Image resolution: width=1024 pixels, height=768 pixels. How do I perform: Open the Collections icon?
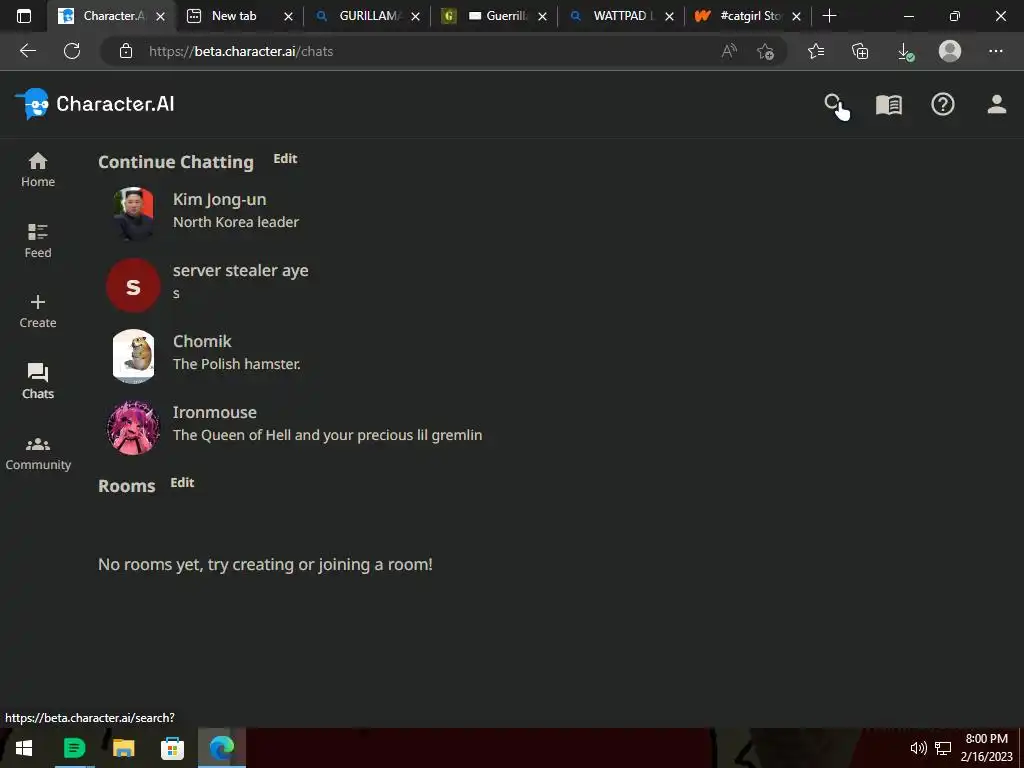point(860,51)
